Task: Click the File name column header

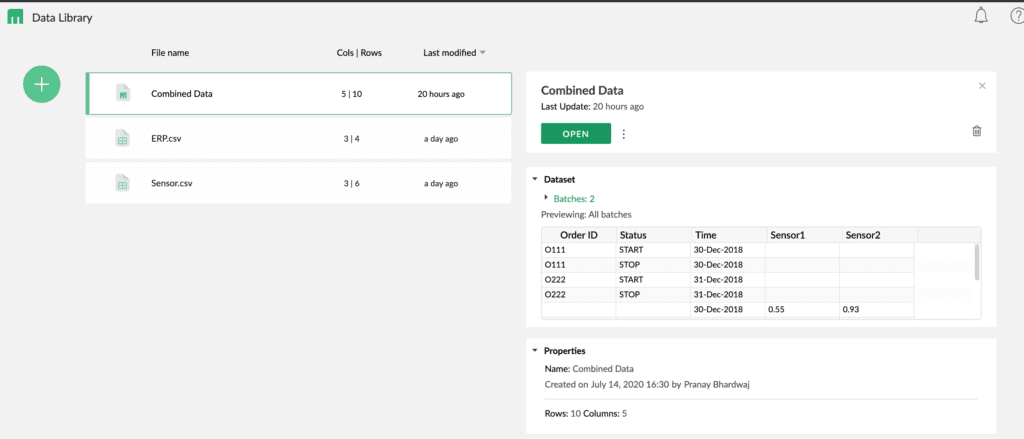Action: (170, 53)
